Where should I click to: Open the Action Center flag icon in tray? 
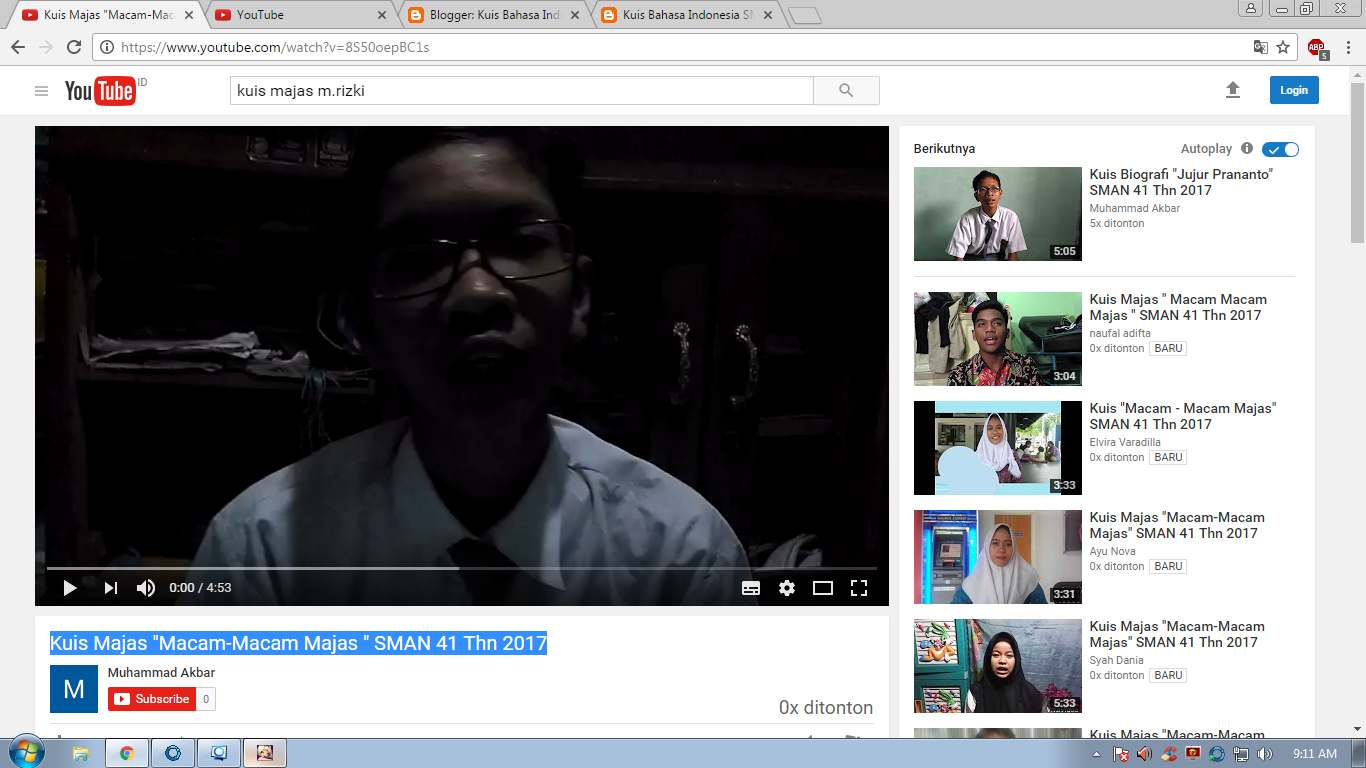click(1121, 754)
